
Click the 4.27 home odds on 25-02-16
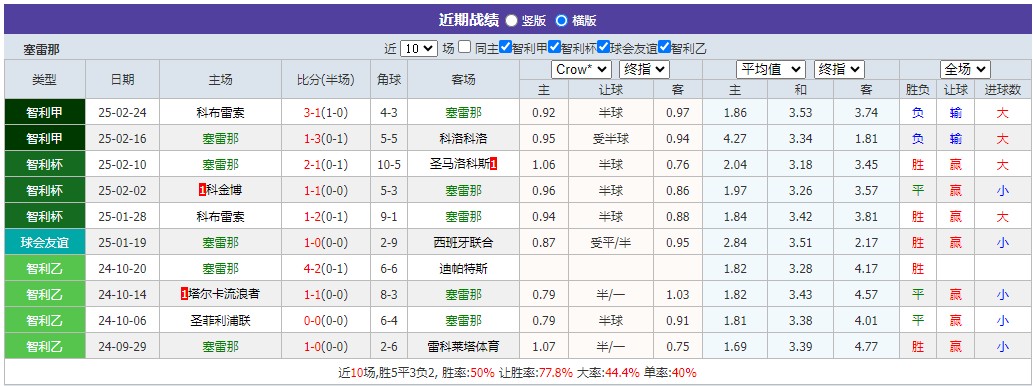coord(735,139)
